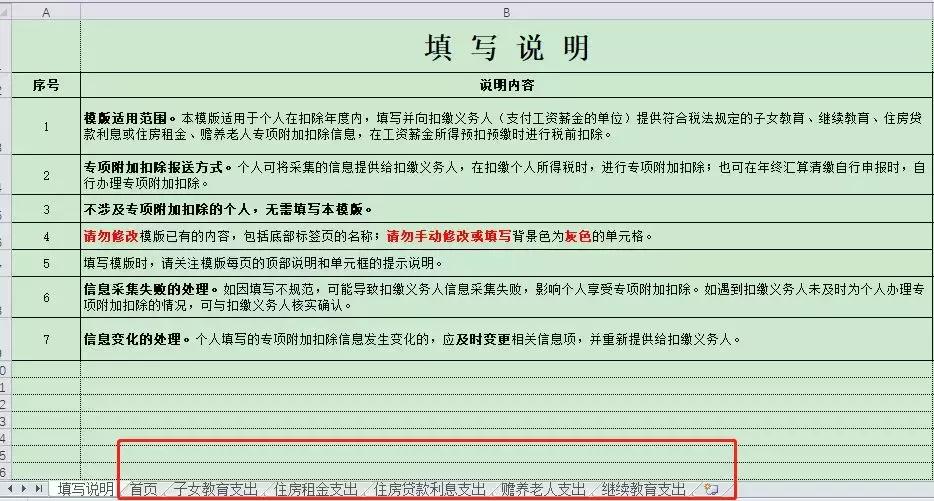This screenshot has width=934, height=501.
Task: Switch to the 继续教育支出 sheet tab
Action: click(x=643, y=489)
